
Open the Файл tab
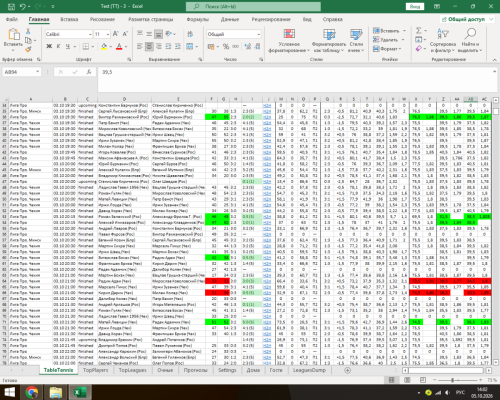coord(12,19)
